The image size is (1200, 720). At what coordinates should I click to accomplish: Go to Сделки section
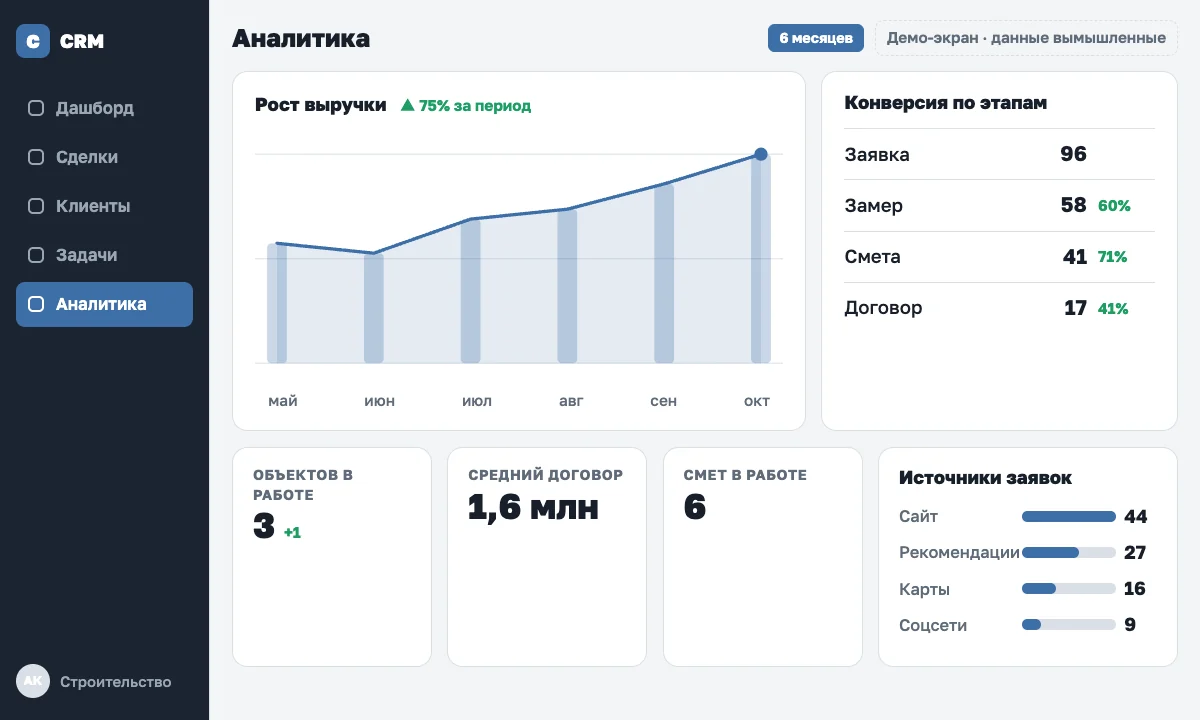[104, 157]
